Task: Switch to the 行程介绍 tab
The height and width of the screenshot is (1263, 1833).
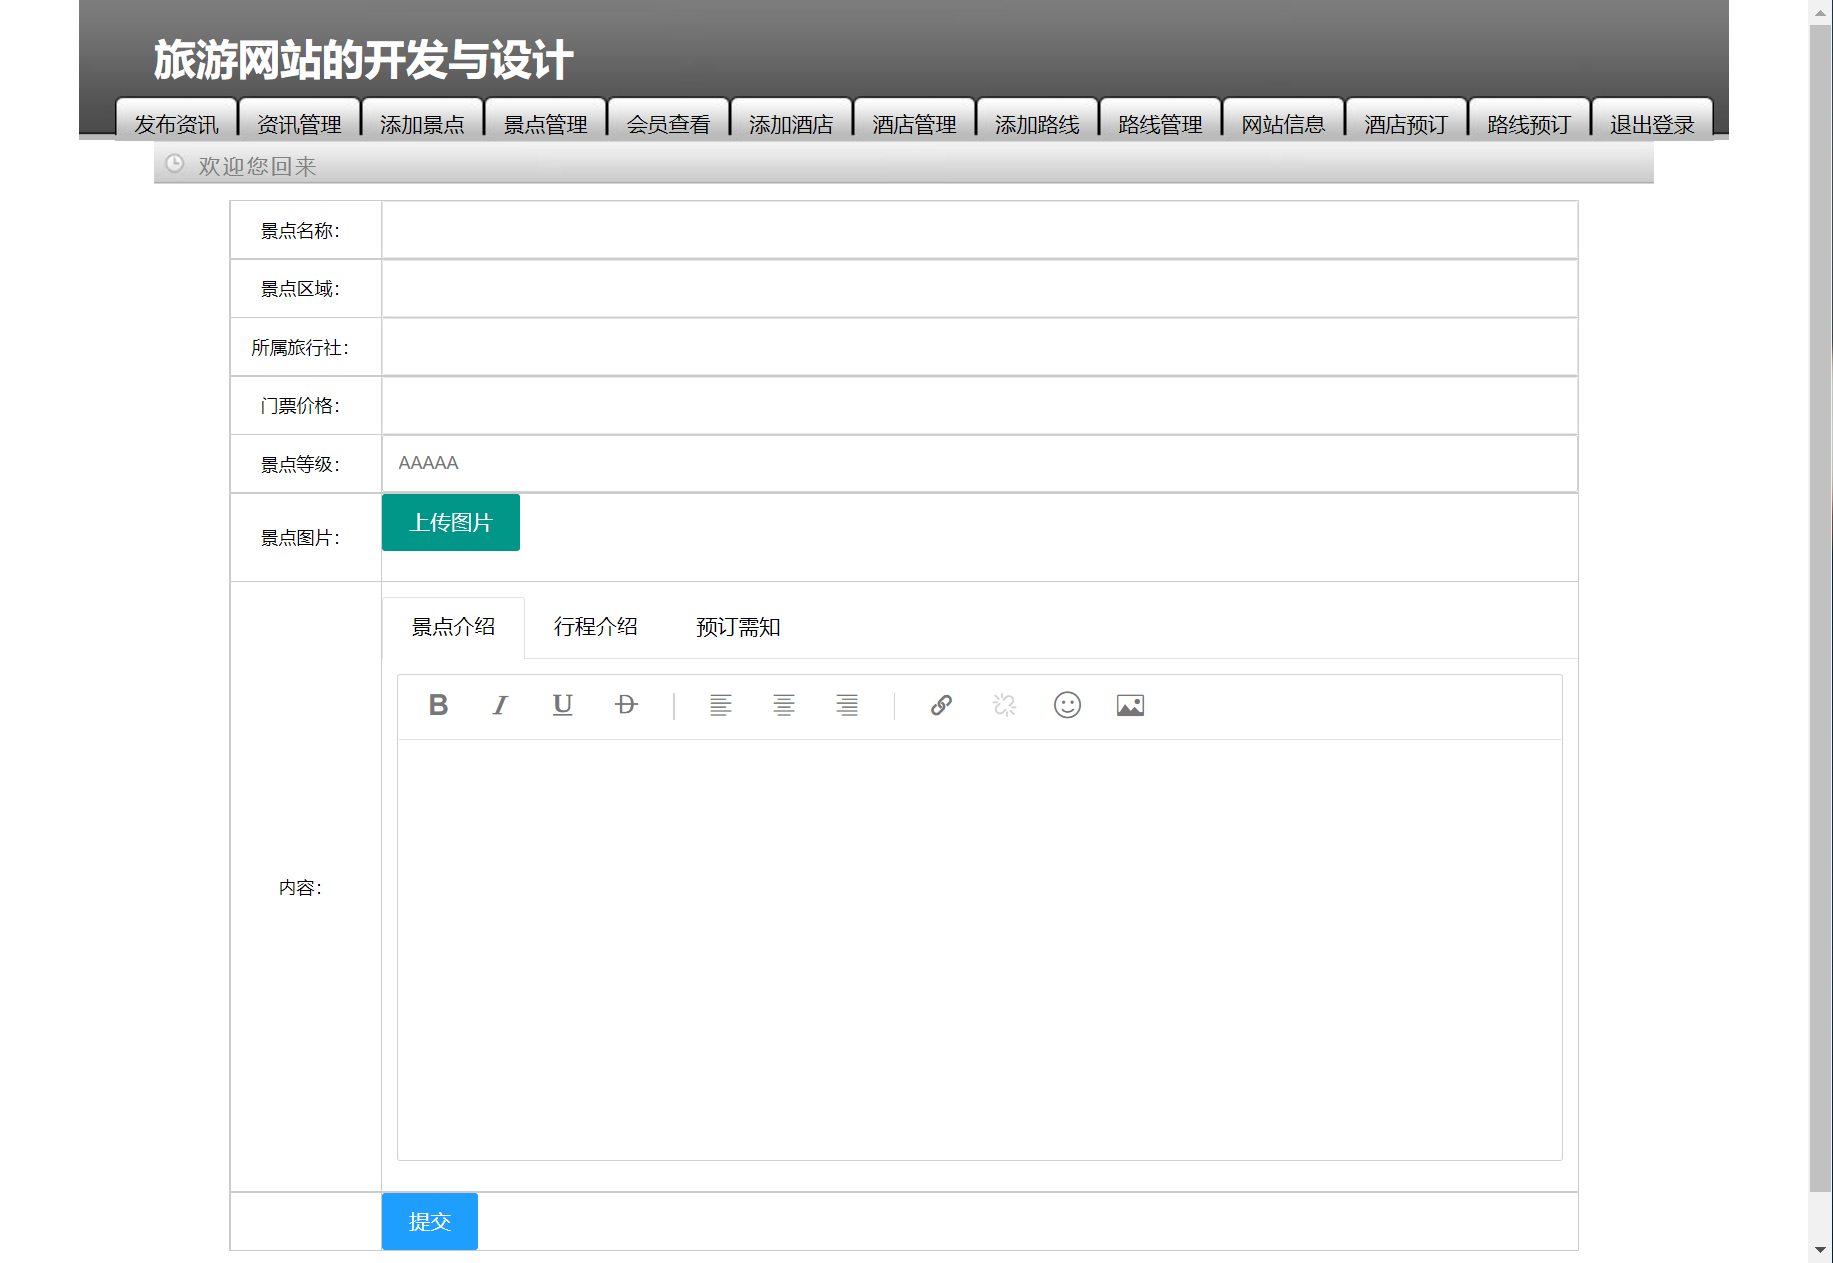Action: (596, 627)
